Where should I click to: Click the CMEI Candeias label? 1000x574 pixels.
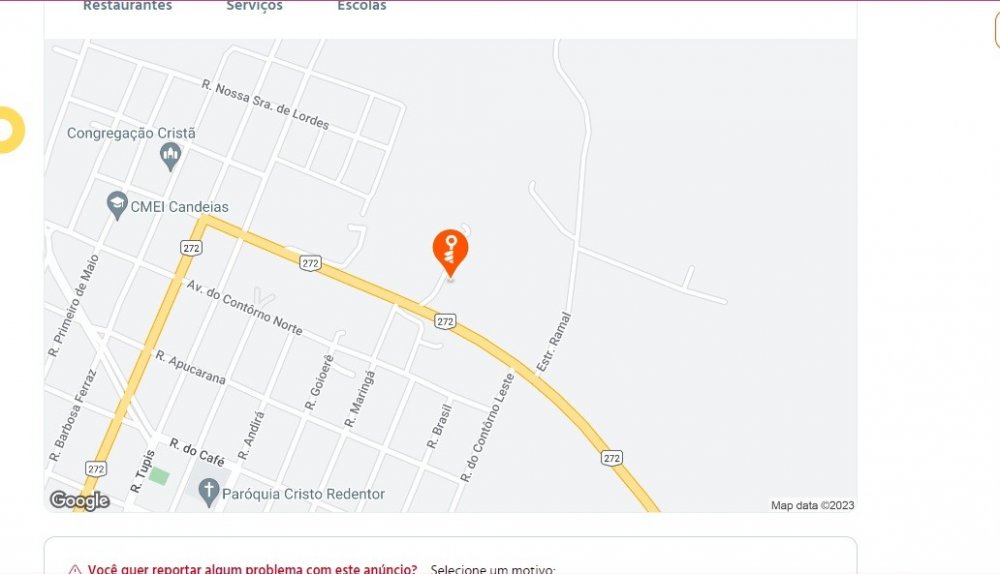coord(179,207)
